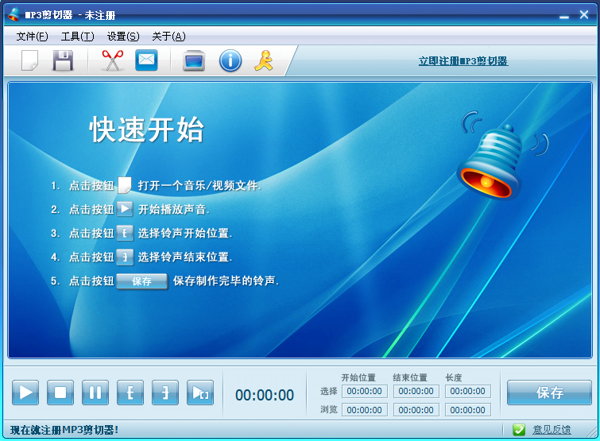Open the 设置(S) menu
Image resolution: width=600 pixels, height=441 pixels.
click(123, 36)
